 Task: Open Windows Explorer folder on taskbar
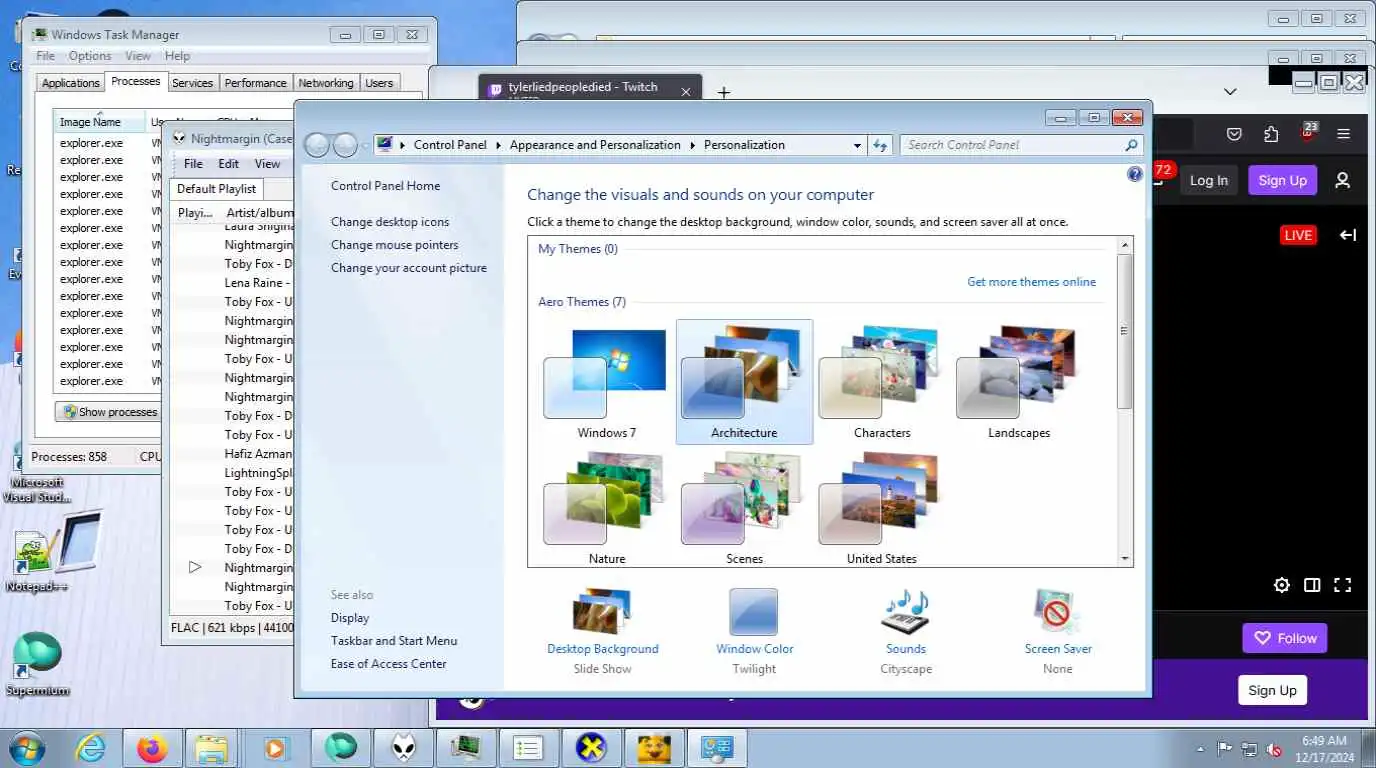(213, 748)
